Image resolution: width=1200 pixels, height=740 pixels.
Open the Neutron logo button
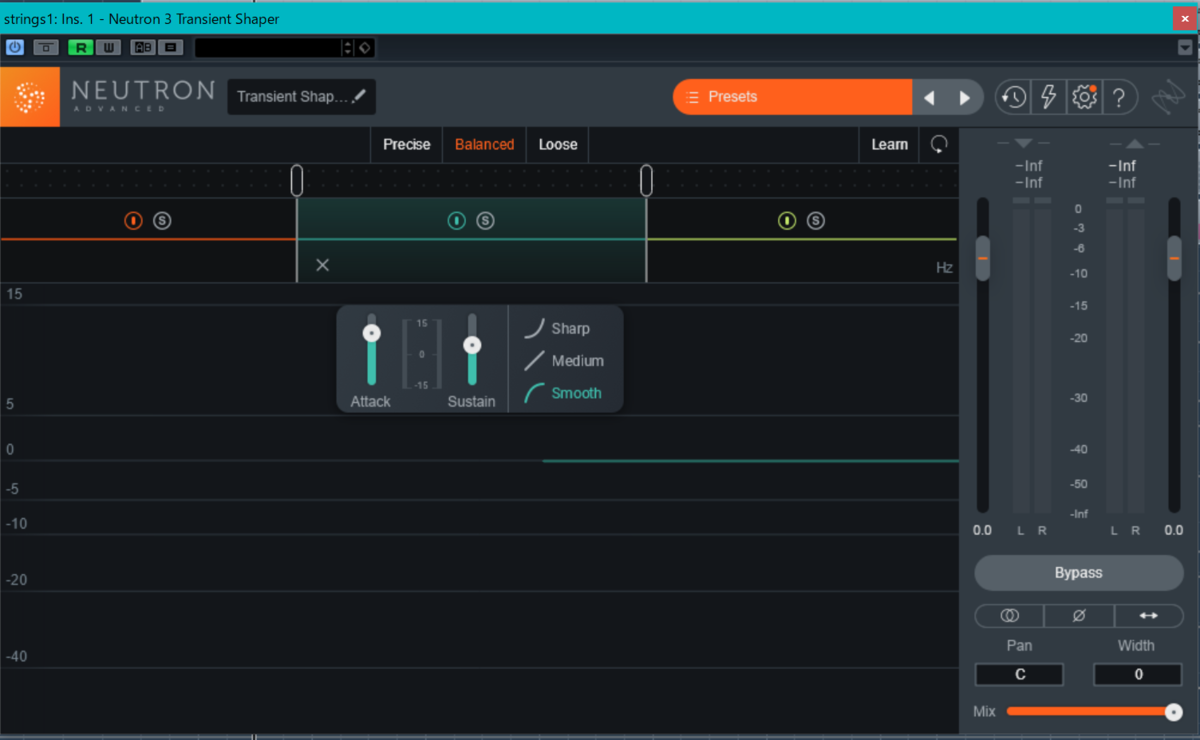30,97
